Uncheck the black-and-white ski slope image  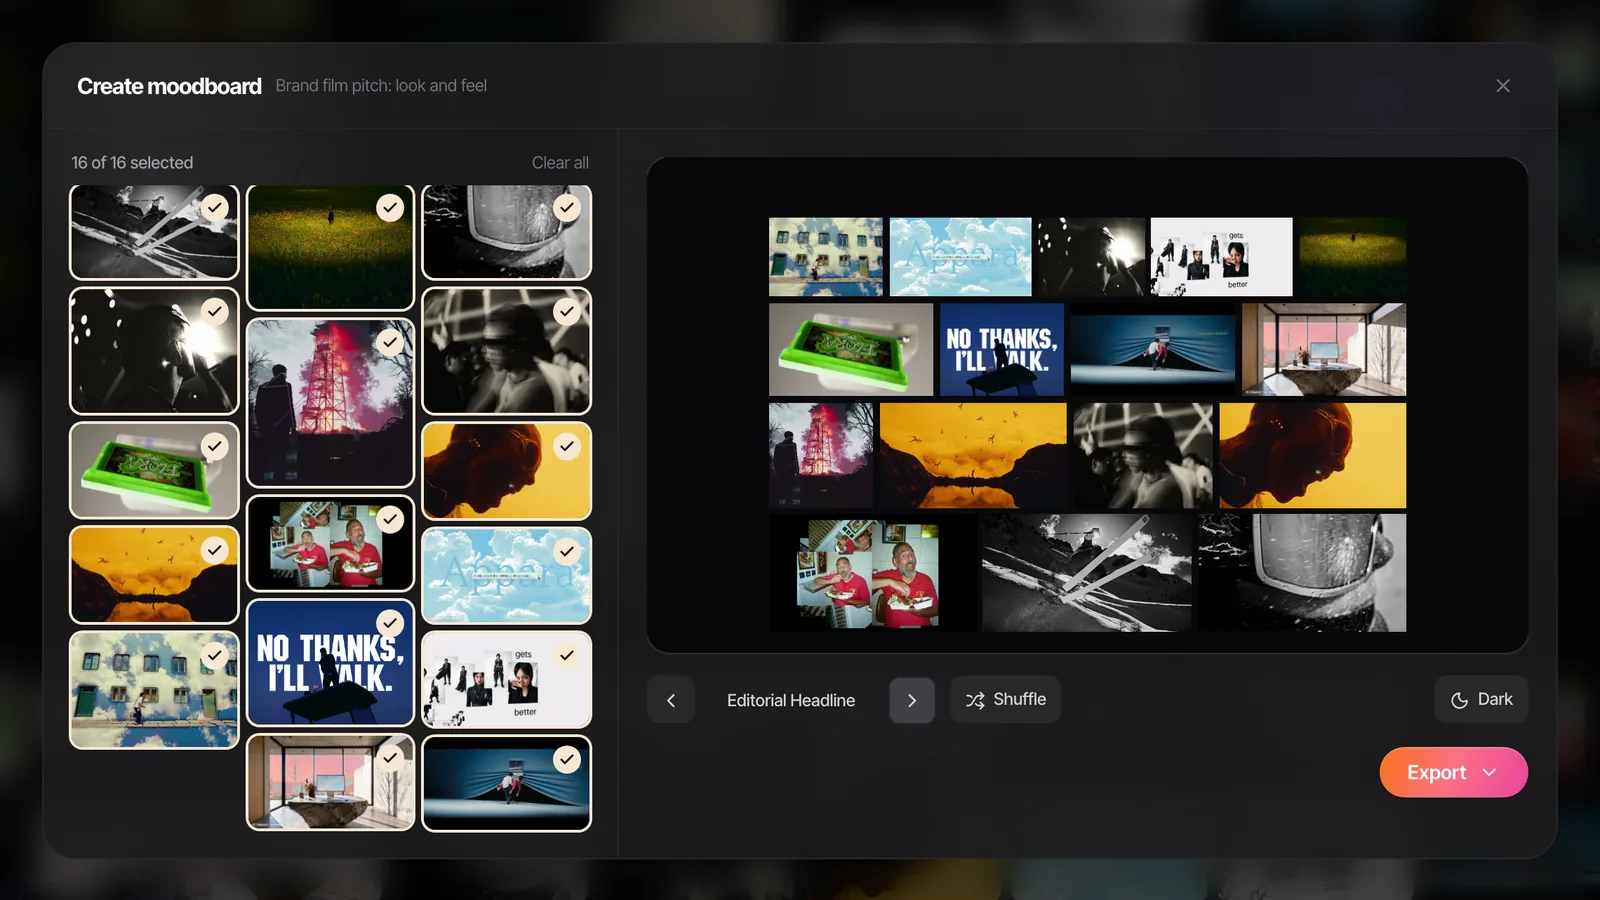tap(214, 207)
